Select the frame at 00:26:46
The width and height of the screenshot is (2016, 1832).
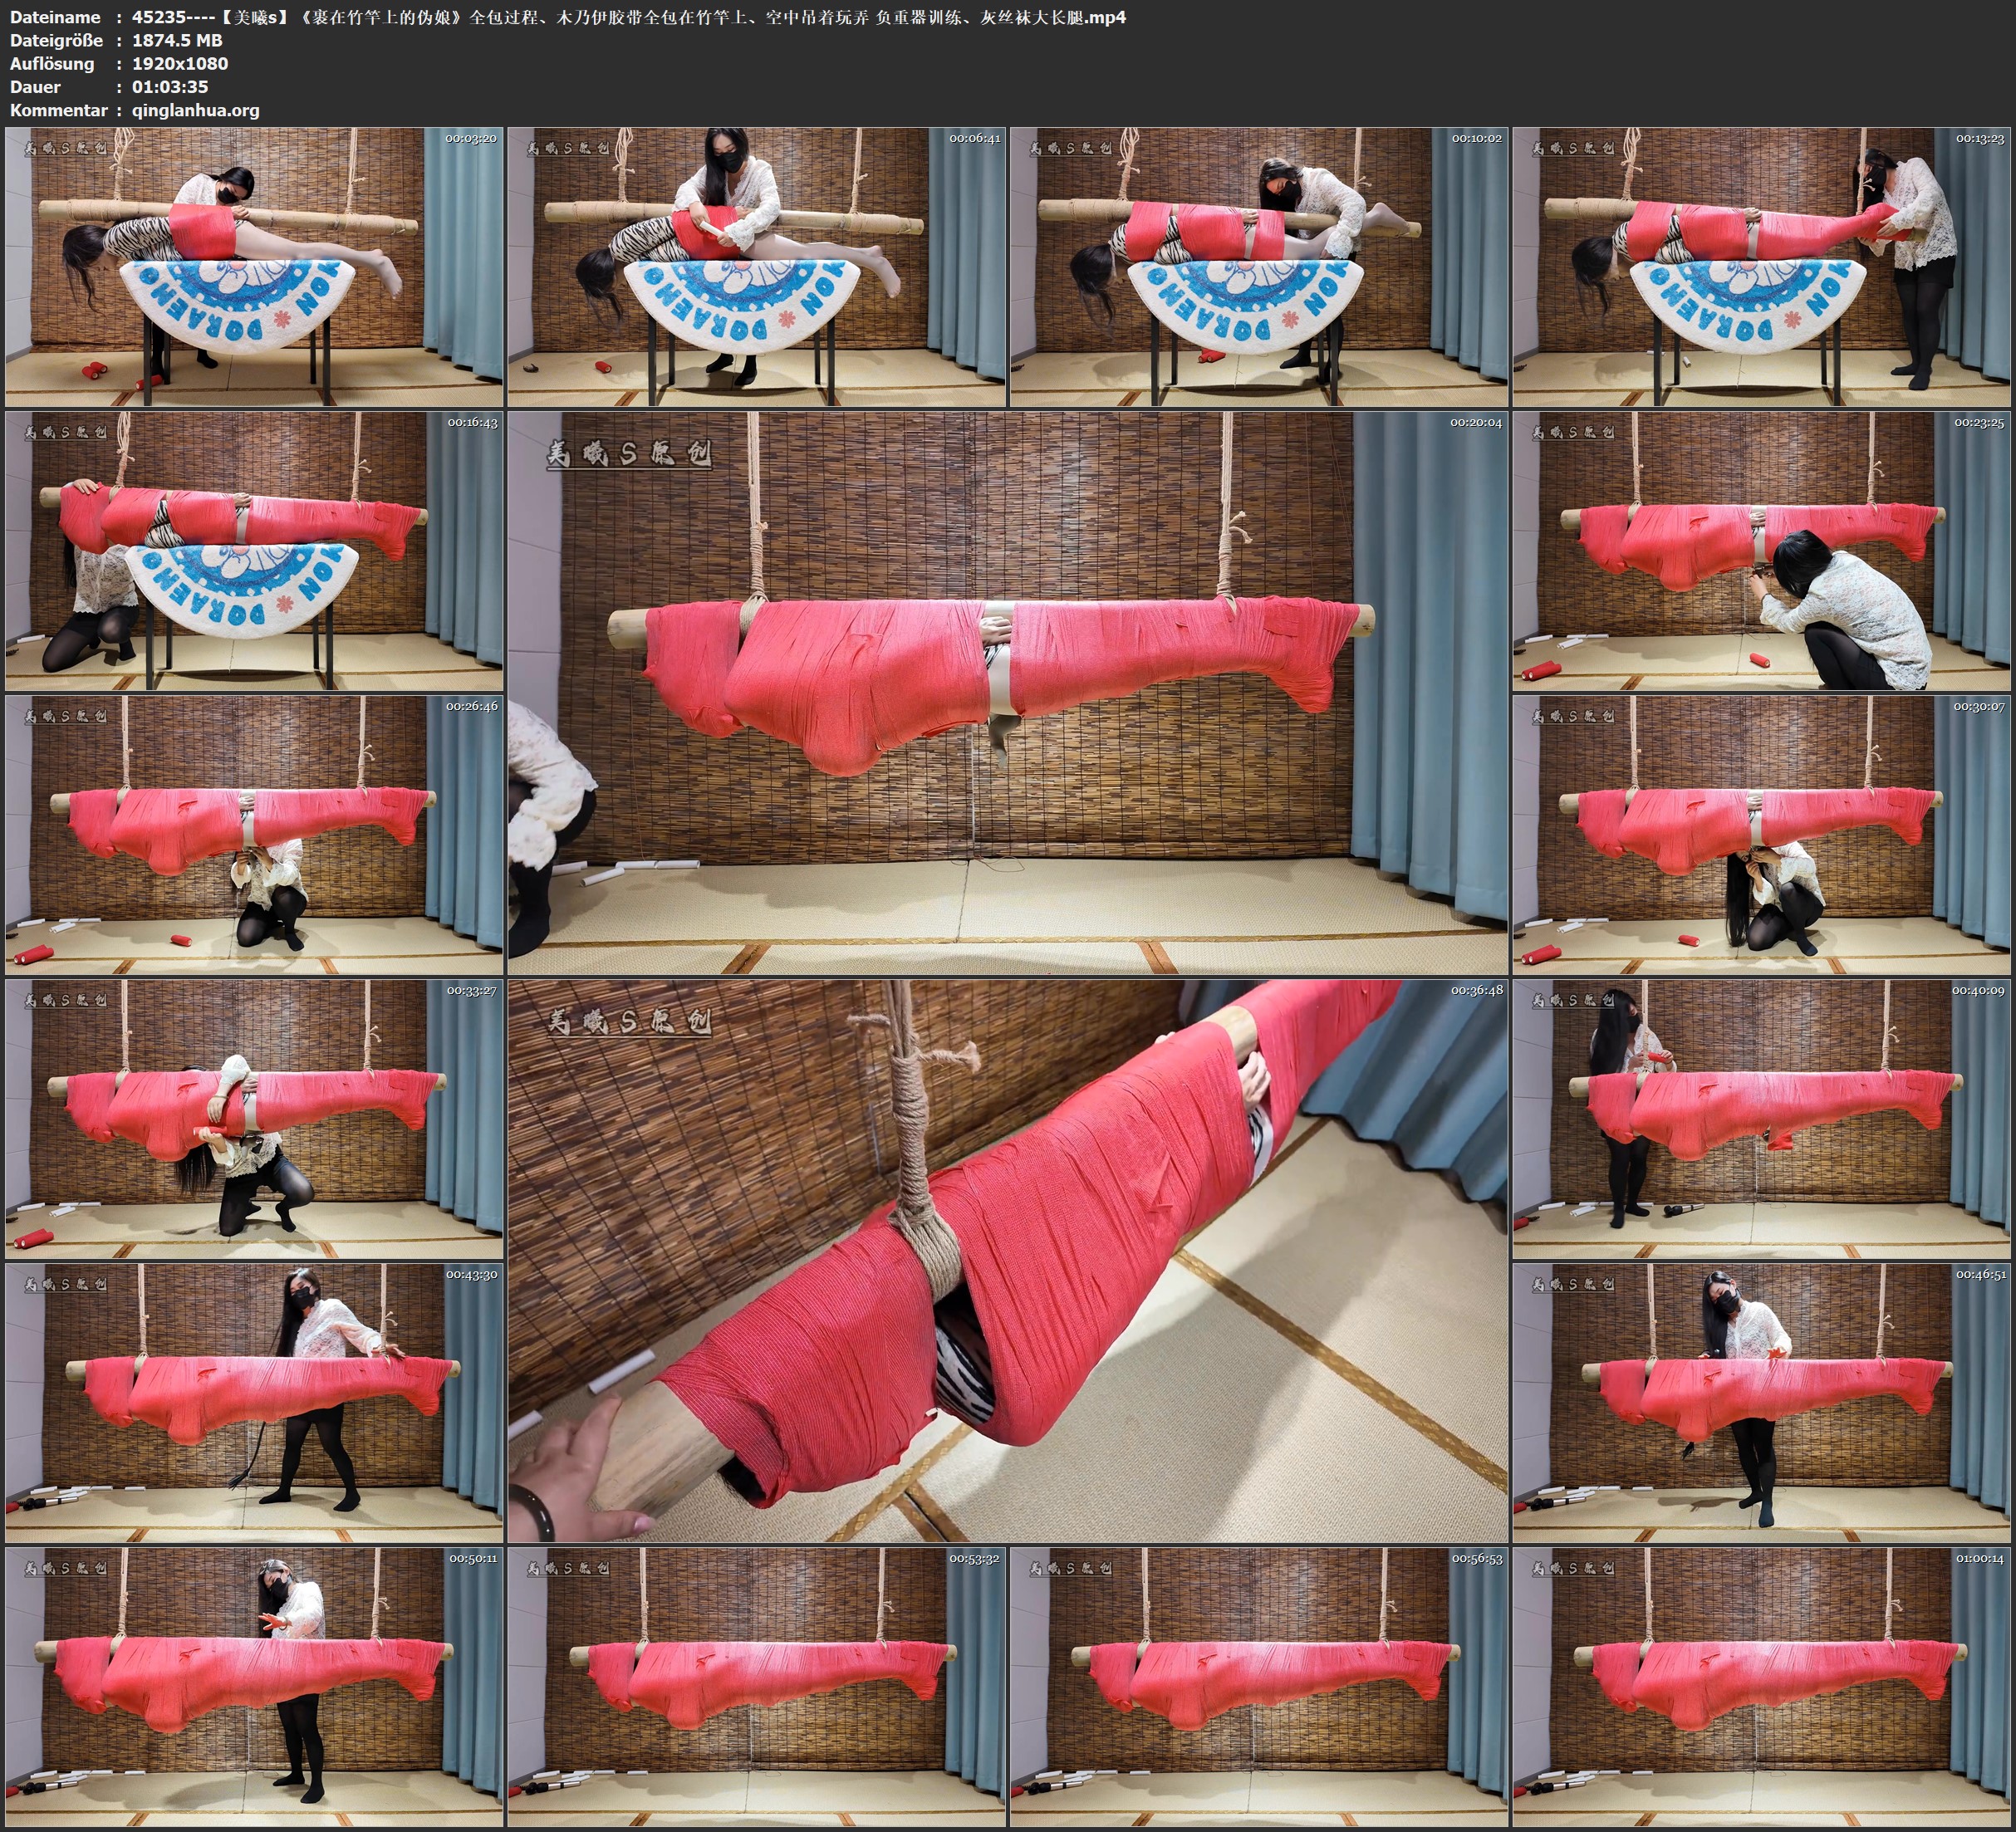[x=254, y=835]
